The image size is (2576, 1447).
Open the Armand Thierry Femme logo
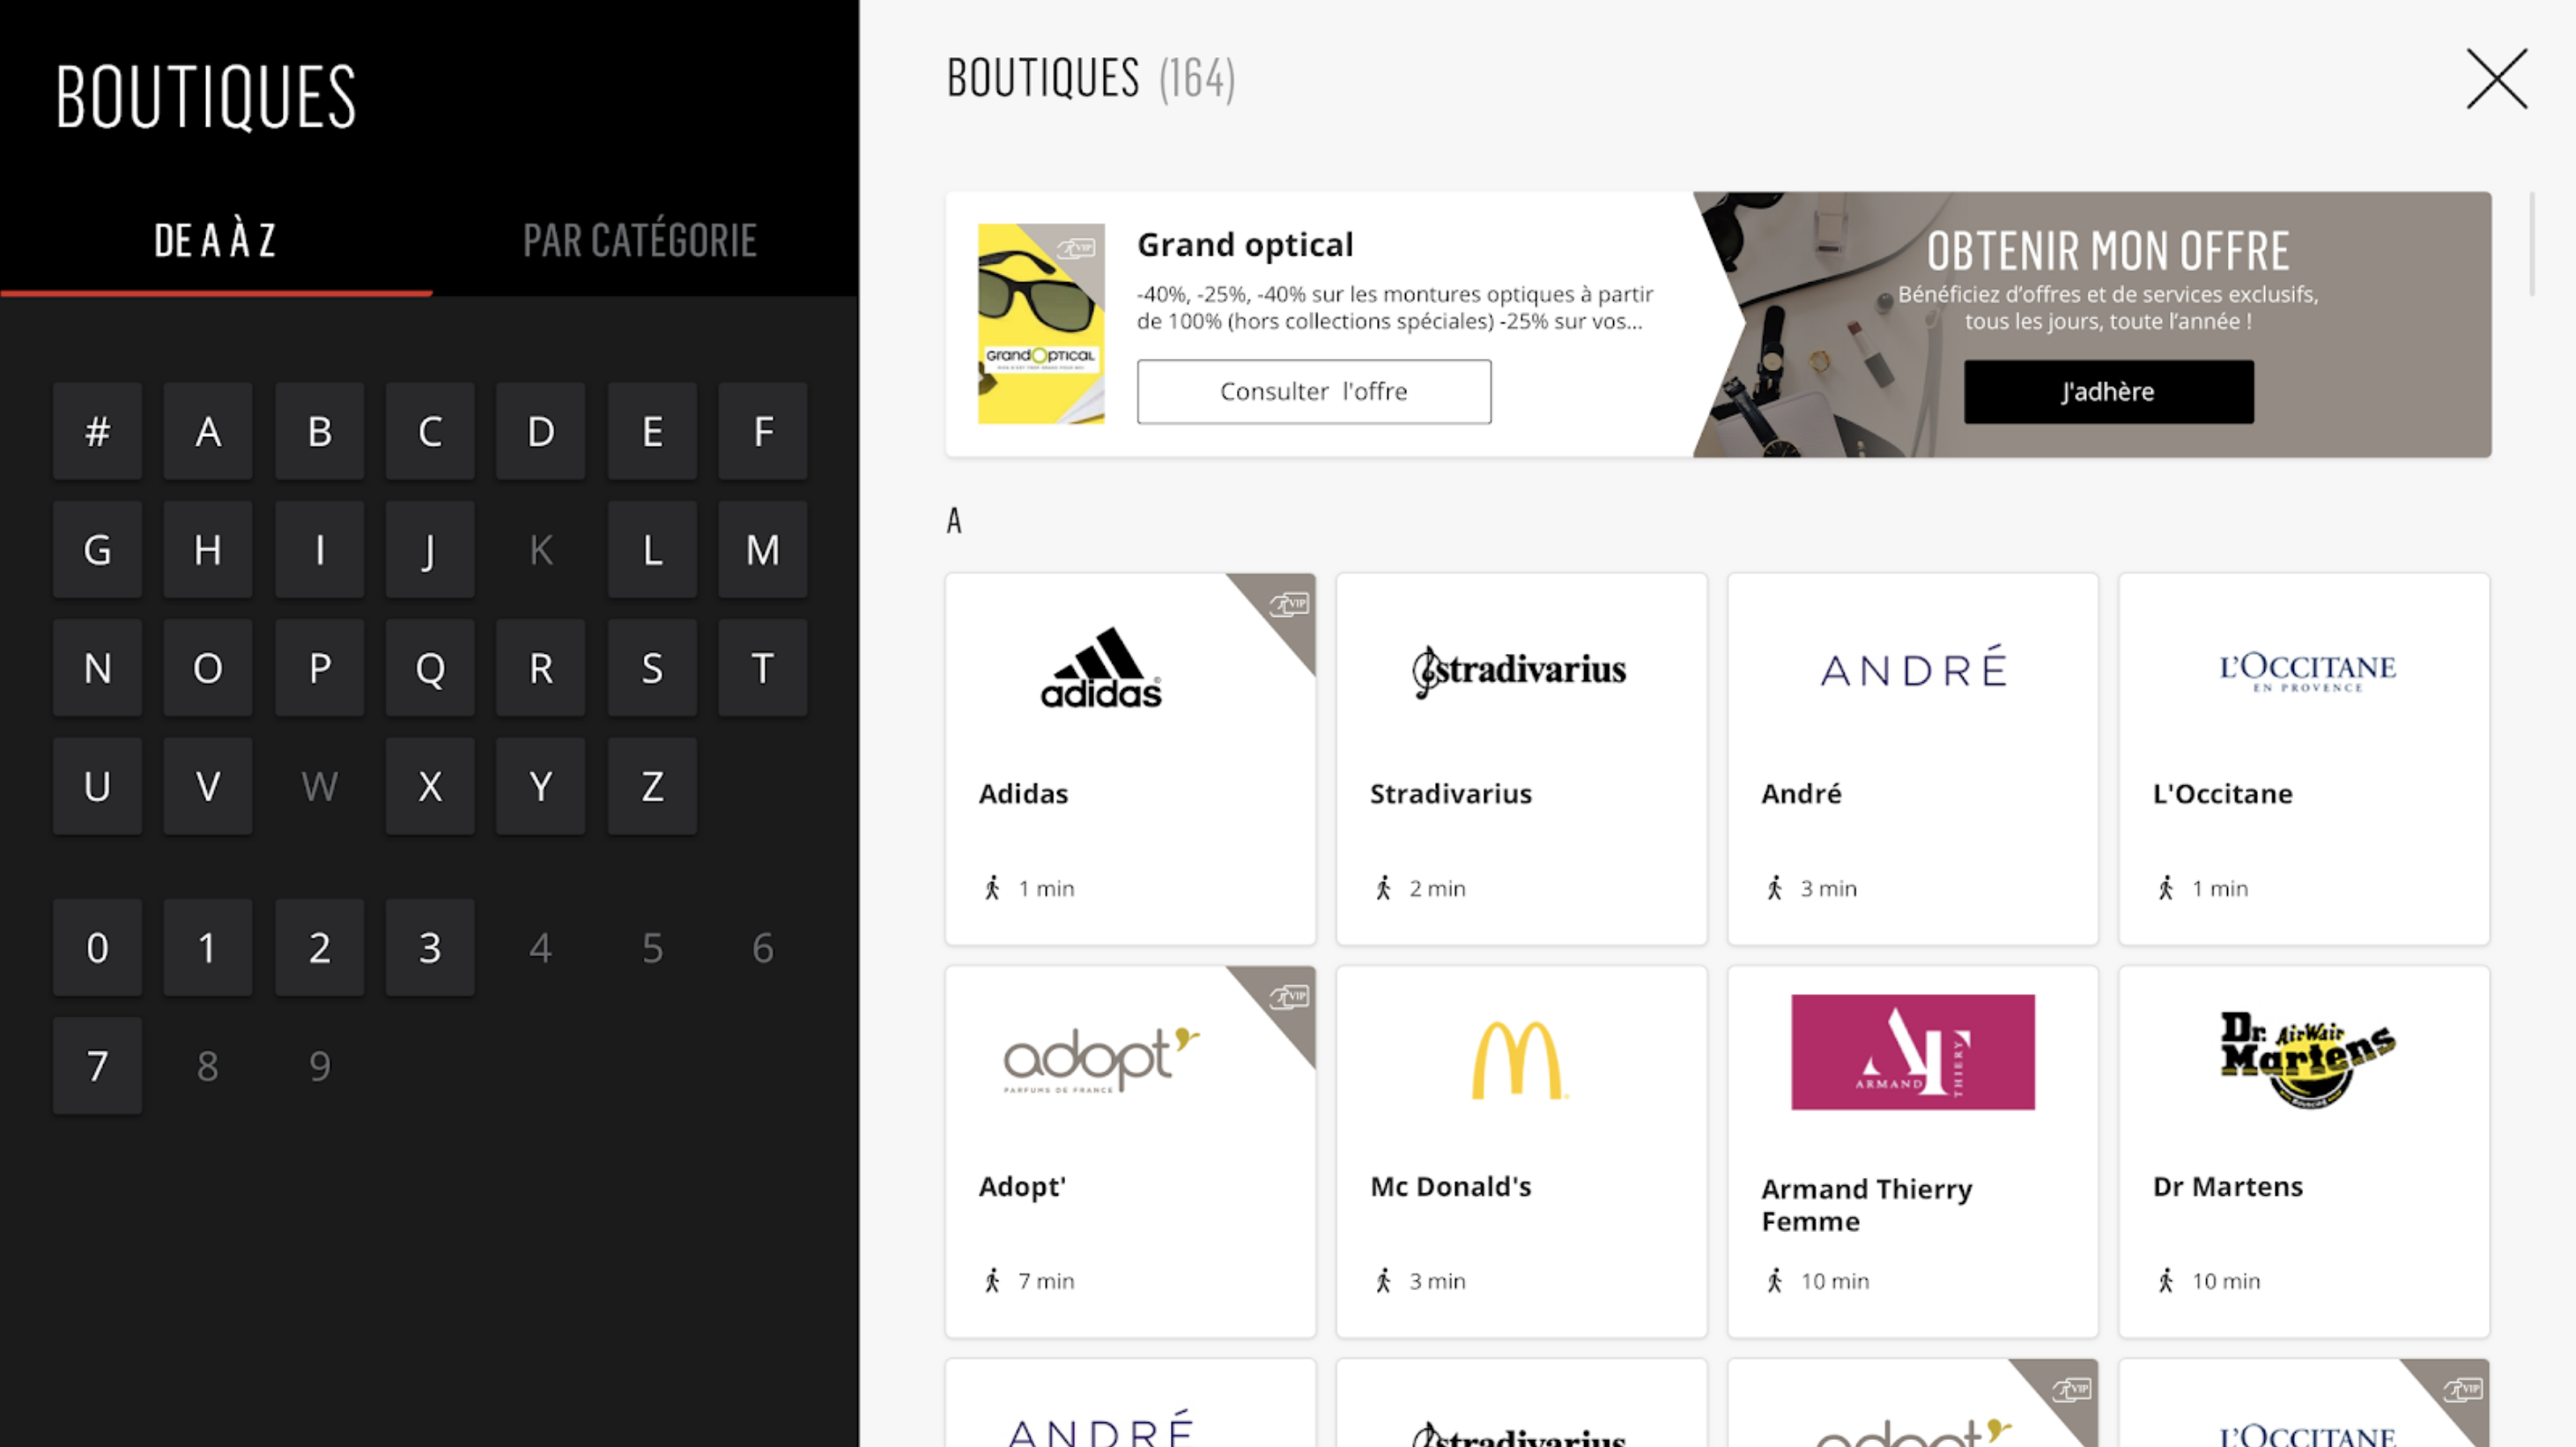[1912, 1052]
